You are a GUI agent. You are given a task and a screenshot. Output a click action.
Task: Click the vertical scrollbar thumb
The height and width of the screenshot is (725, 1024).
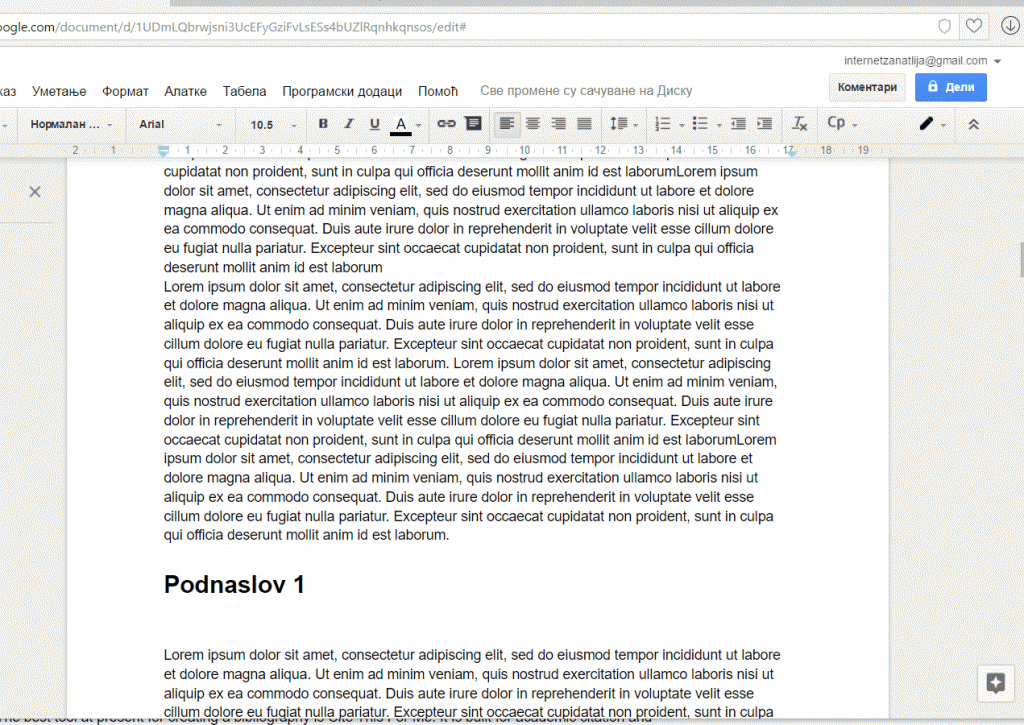(1021, 259)
